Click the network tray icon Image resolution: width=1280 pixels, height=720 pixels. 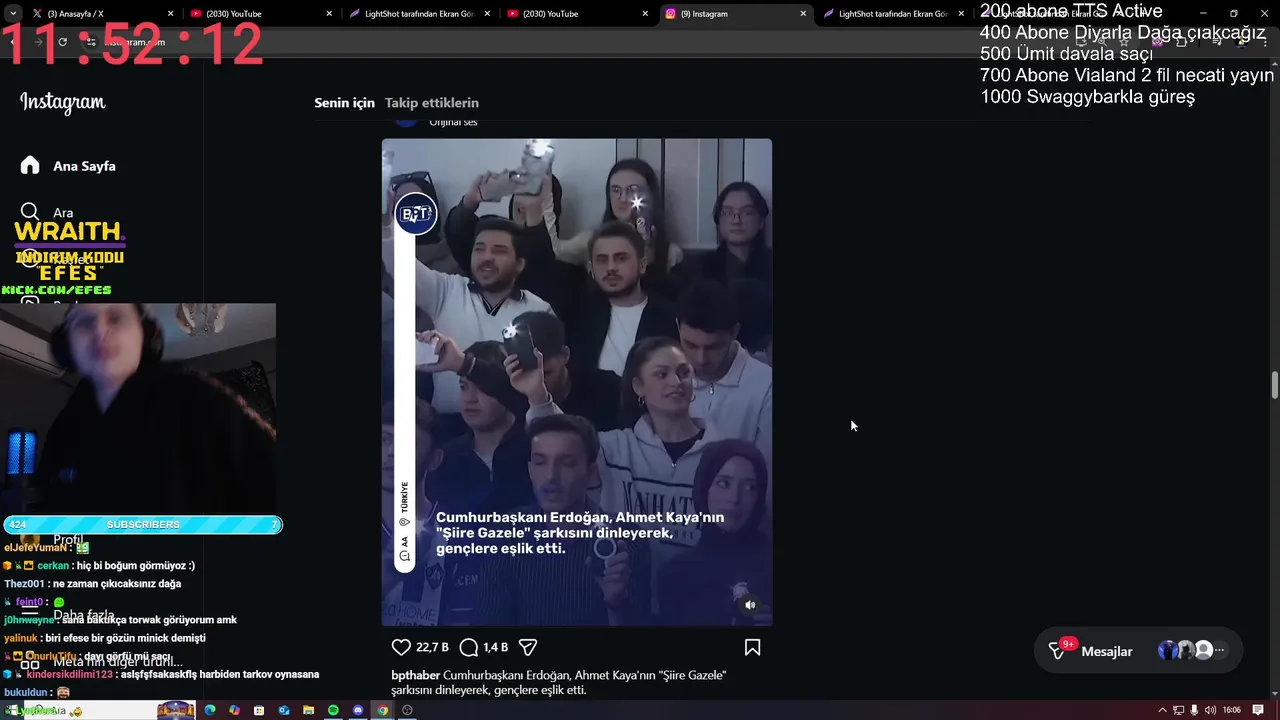[1178, 710]
